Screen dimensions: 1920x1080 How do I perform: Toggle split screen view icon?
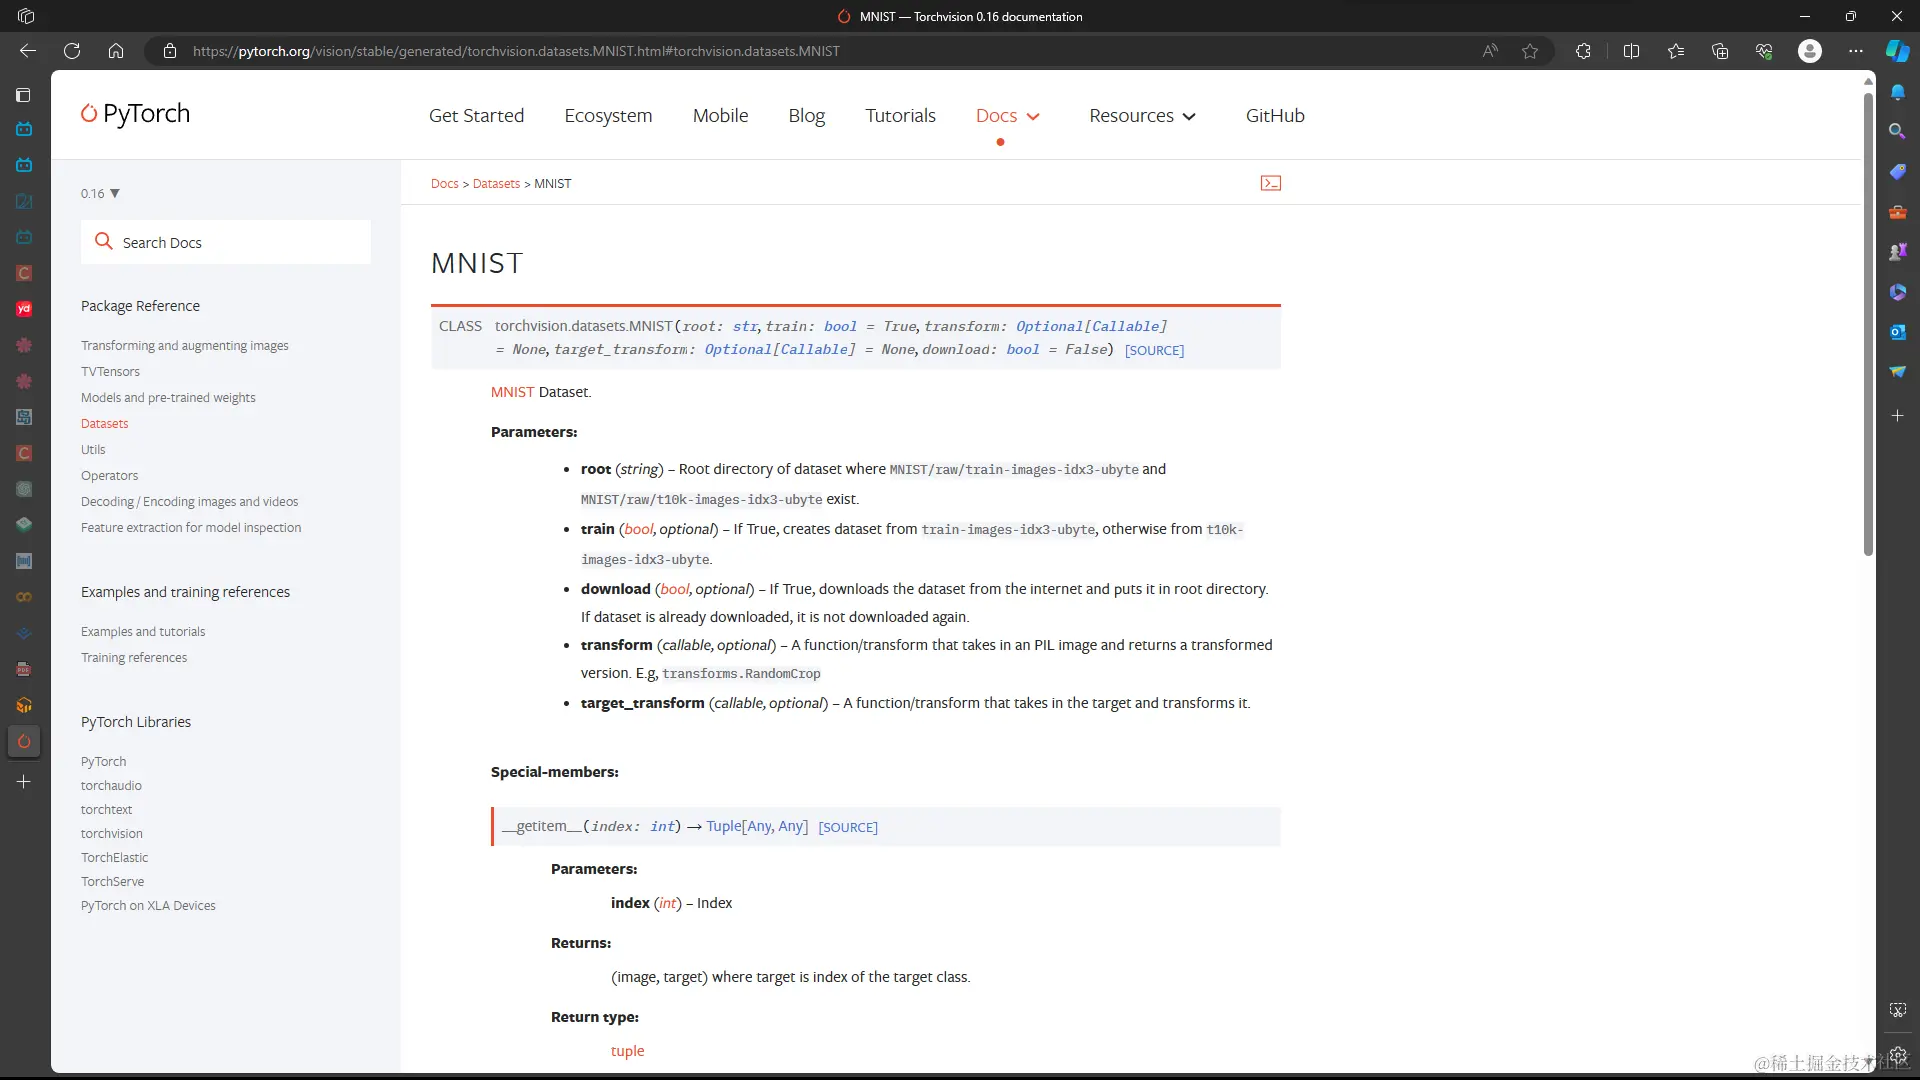coord(1631,51)
